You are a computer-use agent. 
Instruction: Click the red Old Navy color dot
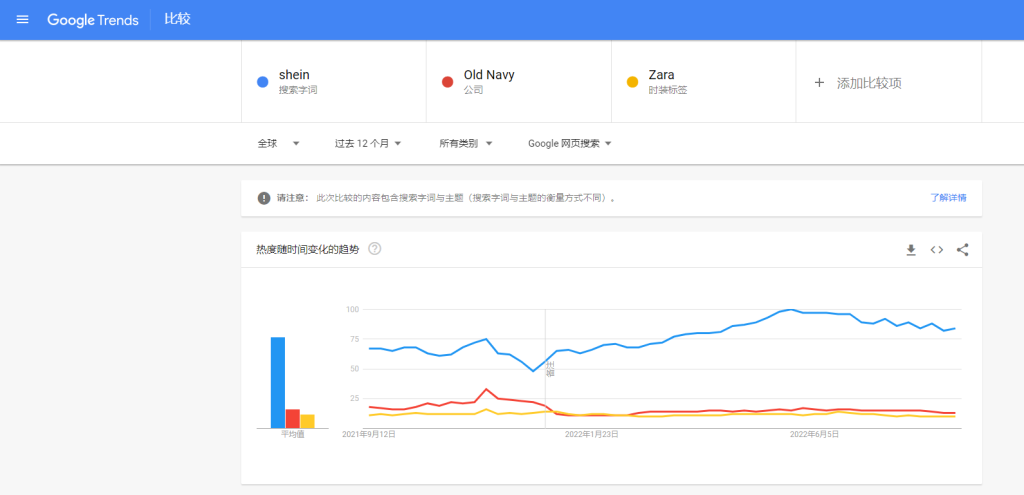pyautogui.click(x=447, y=82)
